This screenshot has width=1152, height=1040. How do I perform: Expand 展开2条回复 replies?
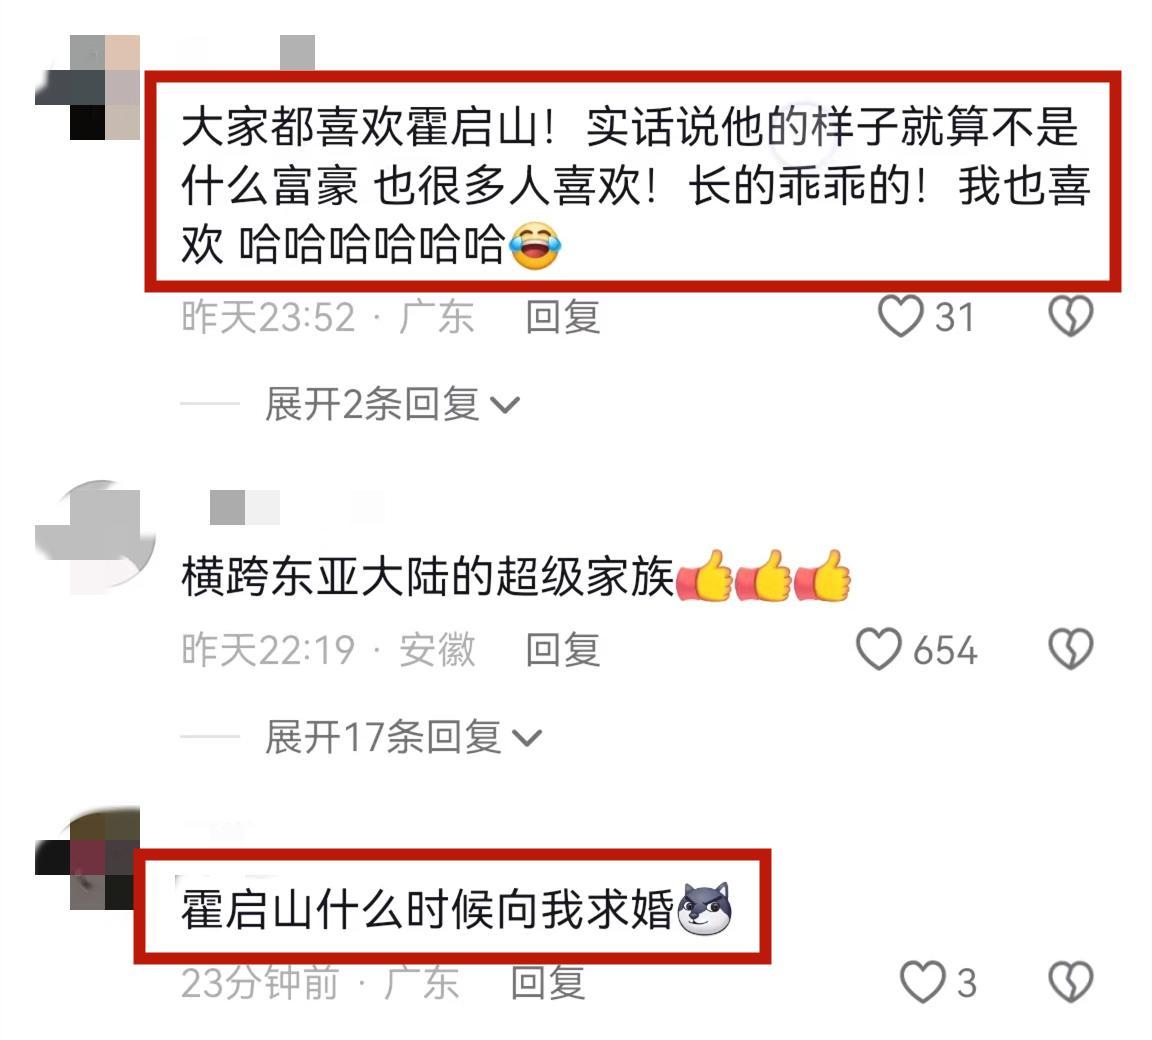click(x=392, y=404)
